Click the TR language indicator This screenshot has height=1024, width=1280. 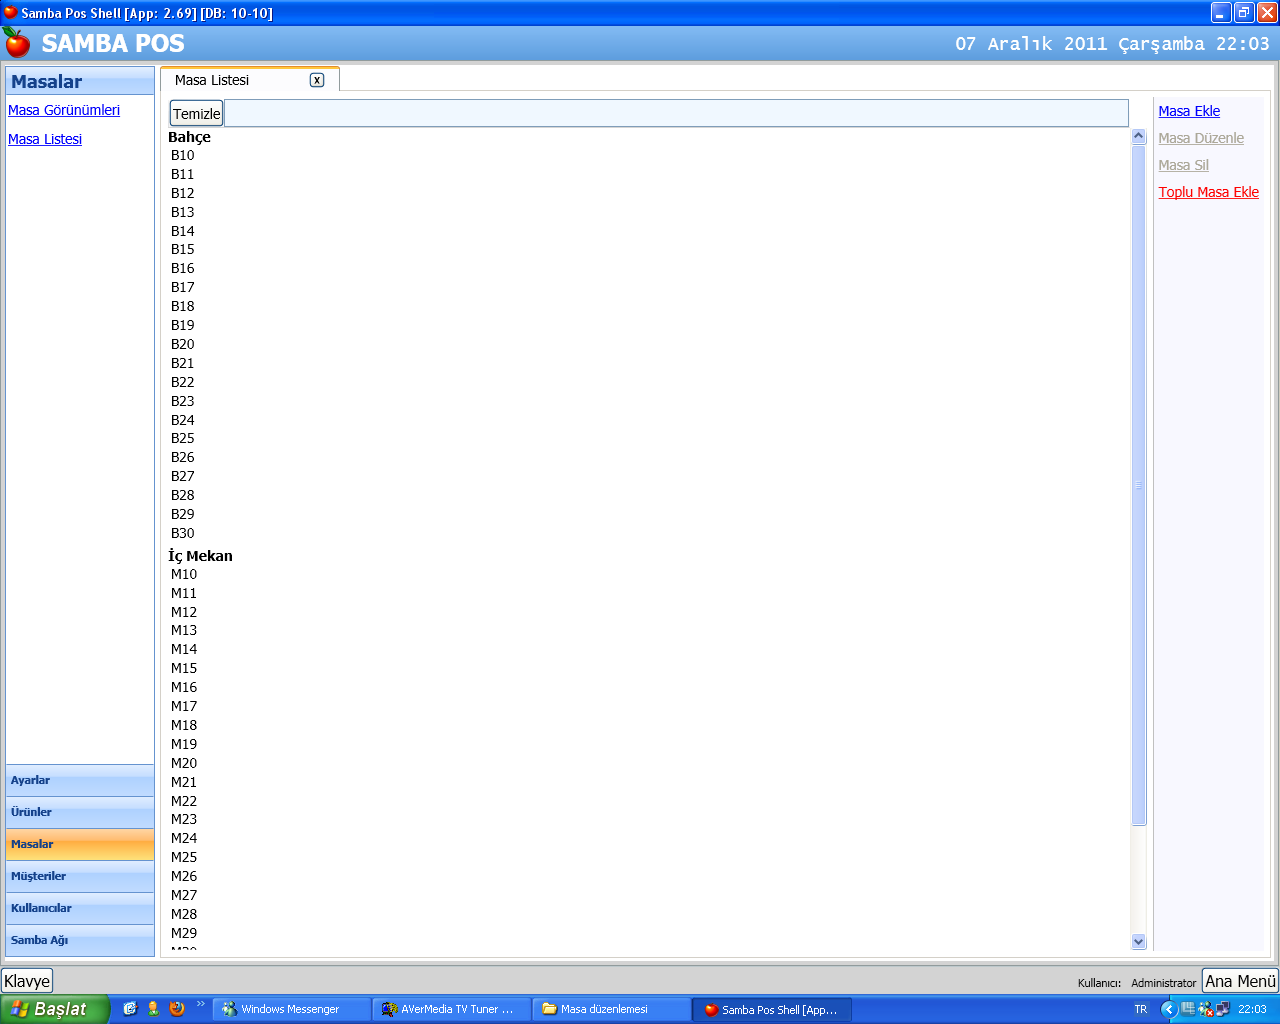pyautogui.click(x=1141, y=1009)
